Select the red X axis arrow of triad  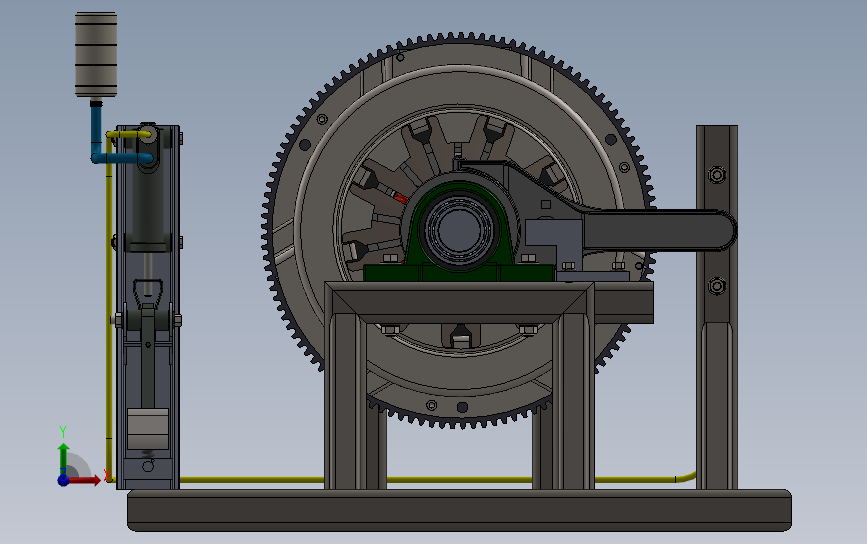click(84, 480)
